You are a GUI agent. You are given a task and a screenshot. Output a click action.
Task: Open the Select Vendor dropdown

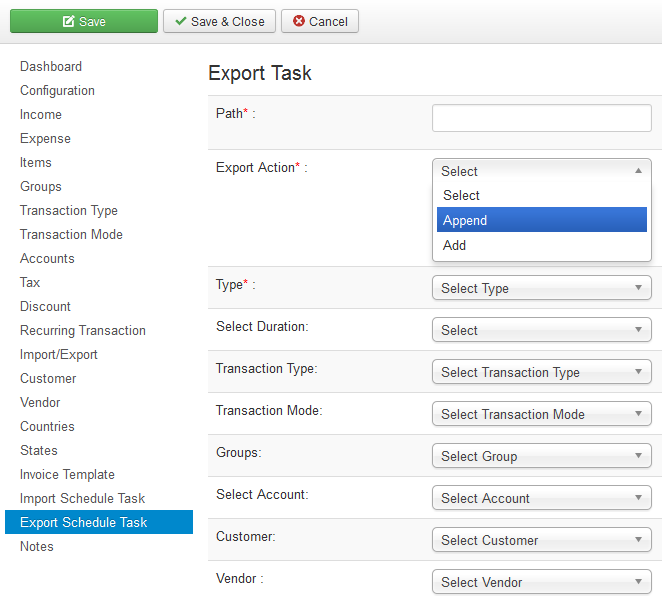click(x=542, y=582)
